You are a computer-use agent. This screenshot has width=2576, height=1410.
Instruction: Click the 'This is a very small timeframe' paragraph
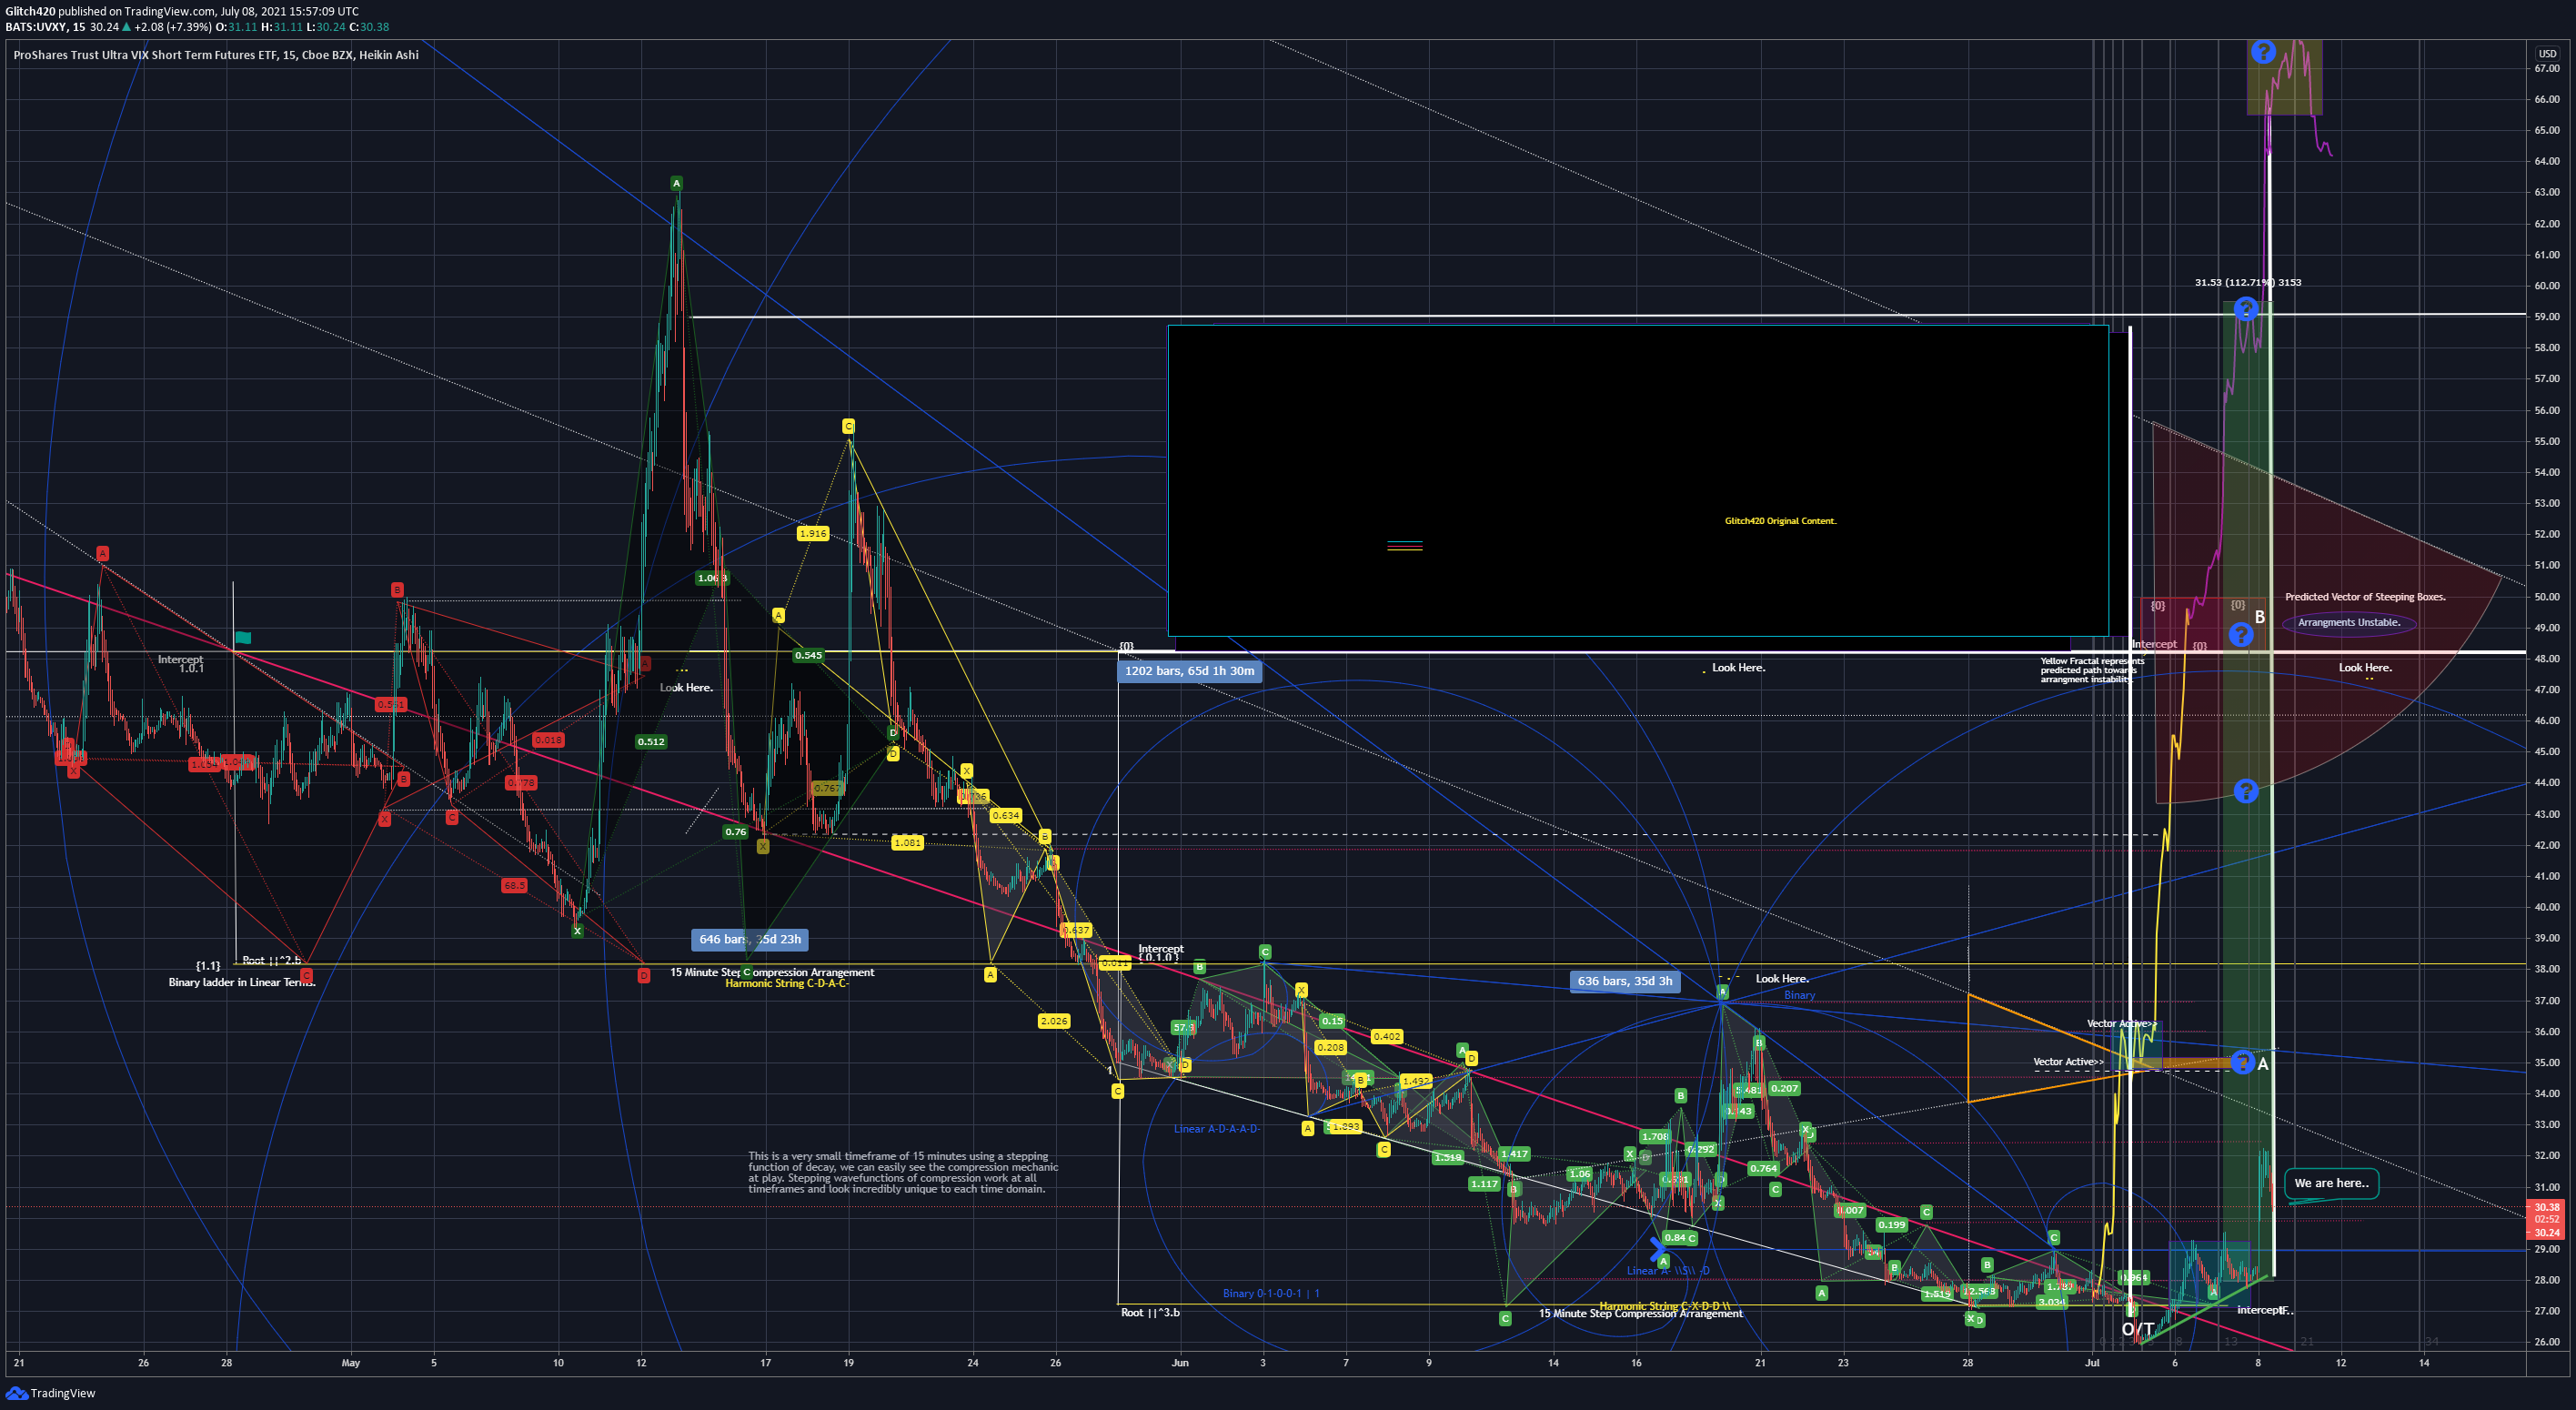click(903, 1172)
